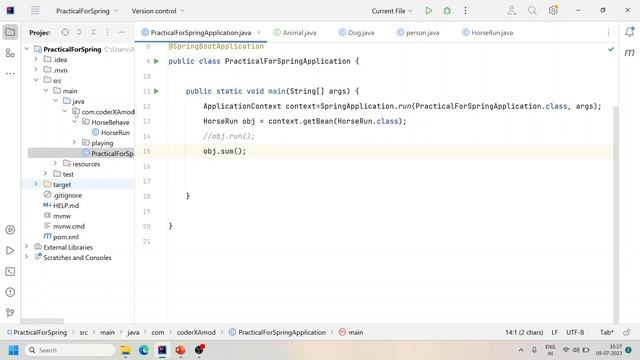Collapse all icon in Project panel header
The width and height of the screenshot is (640, 360).
pyautogui.click(x=93, y=32)
